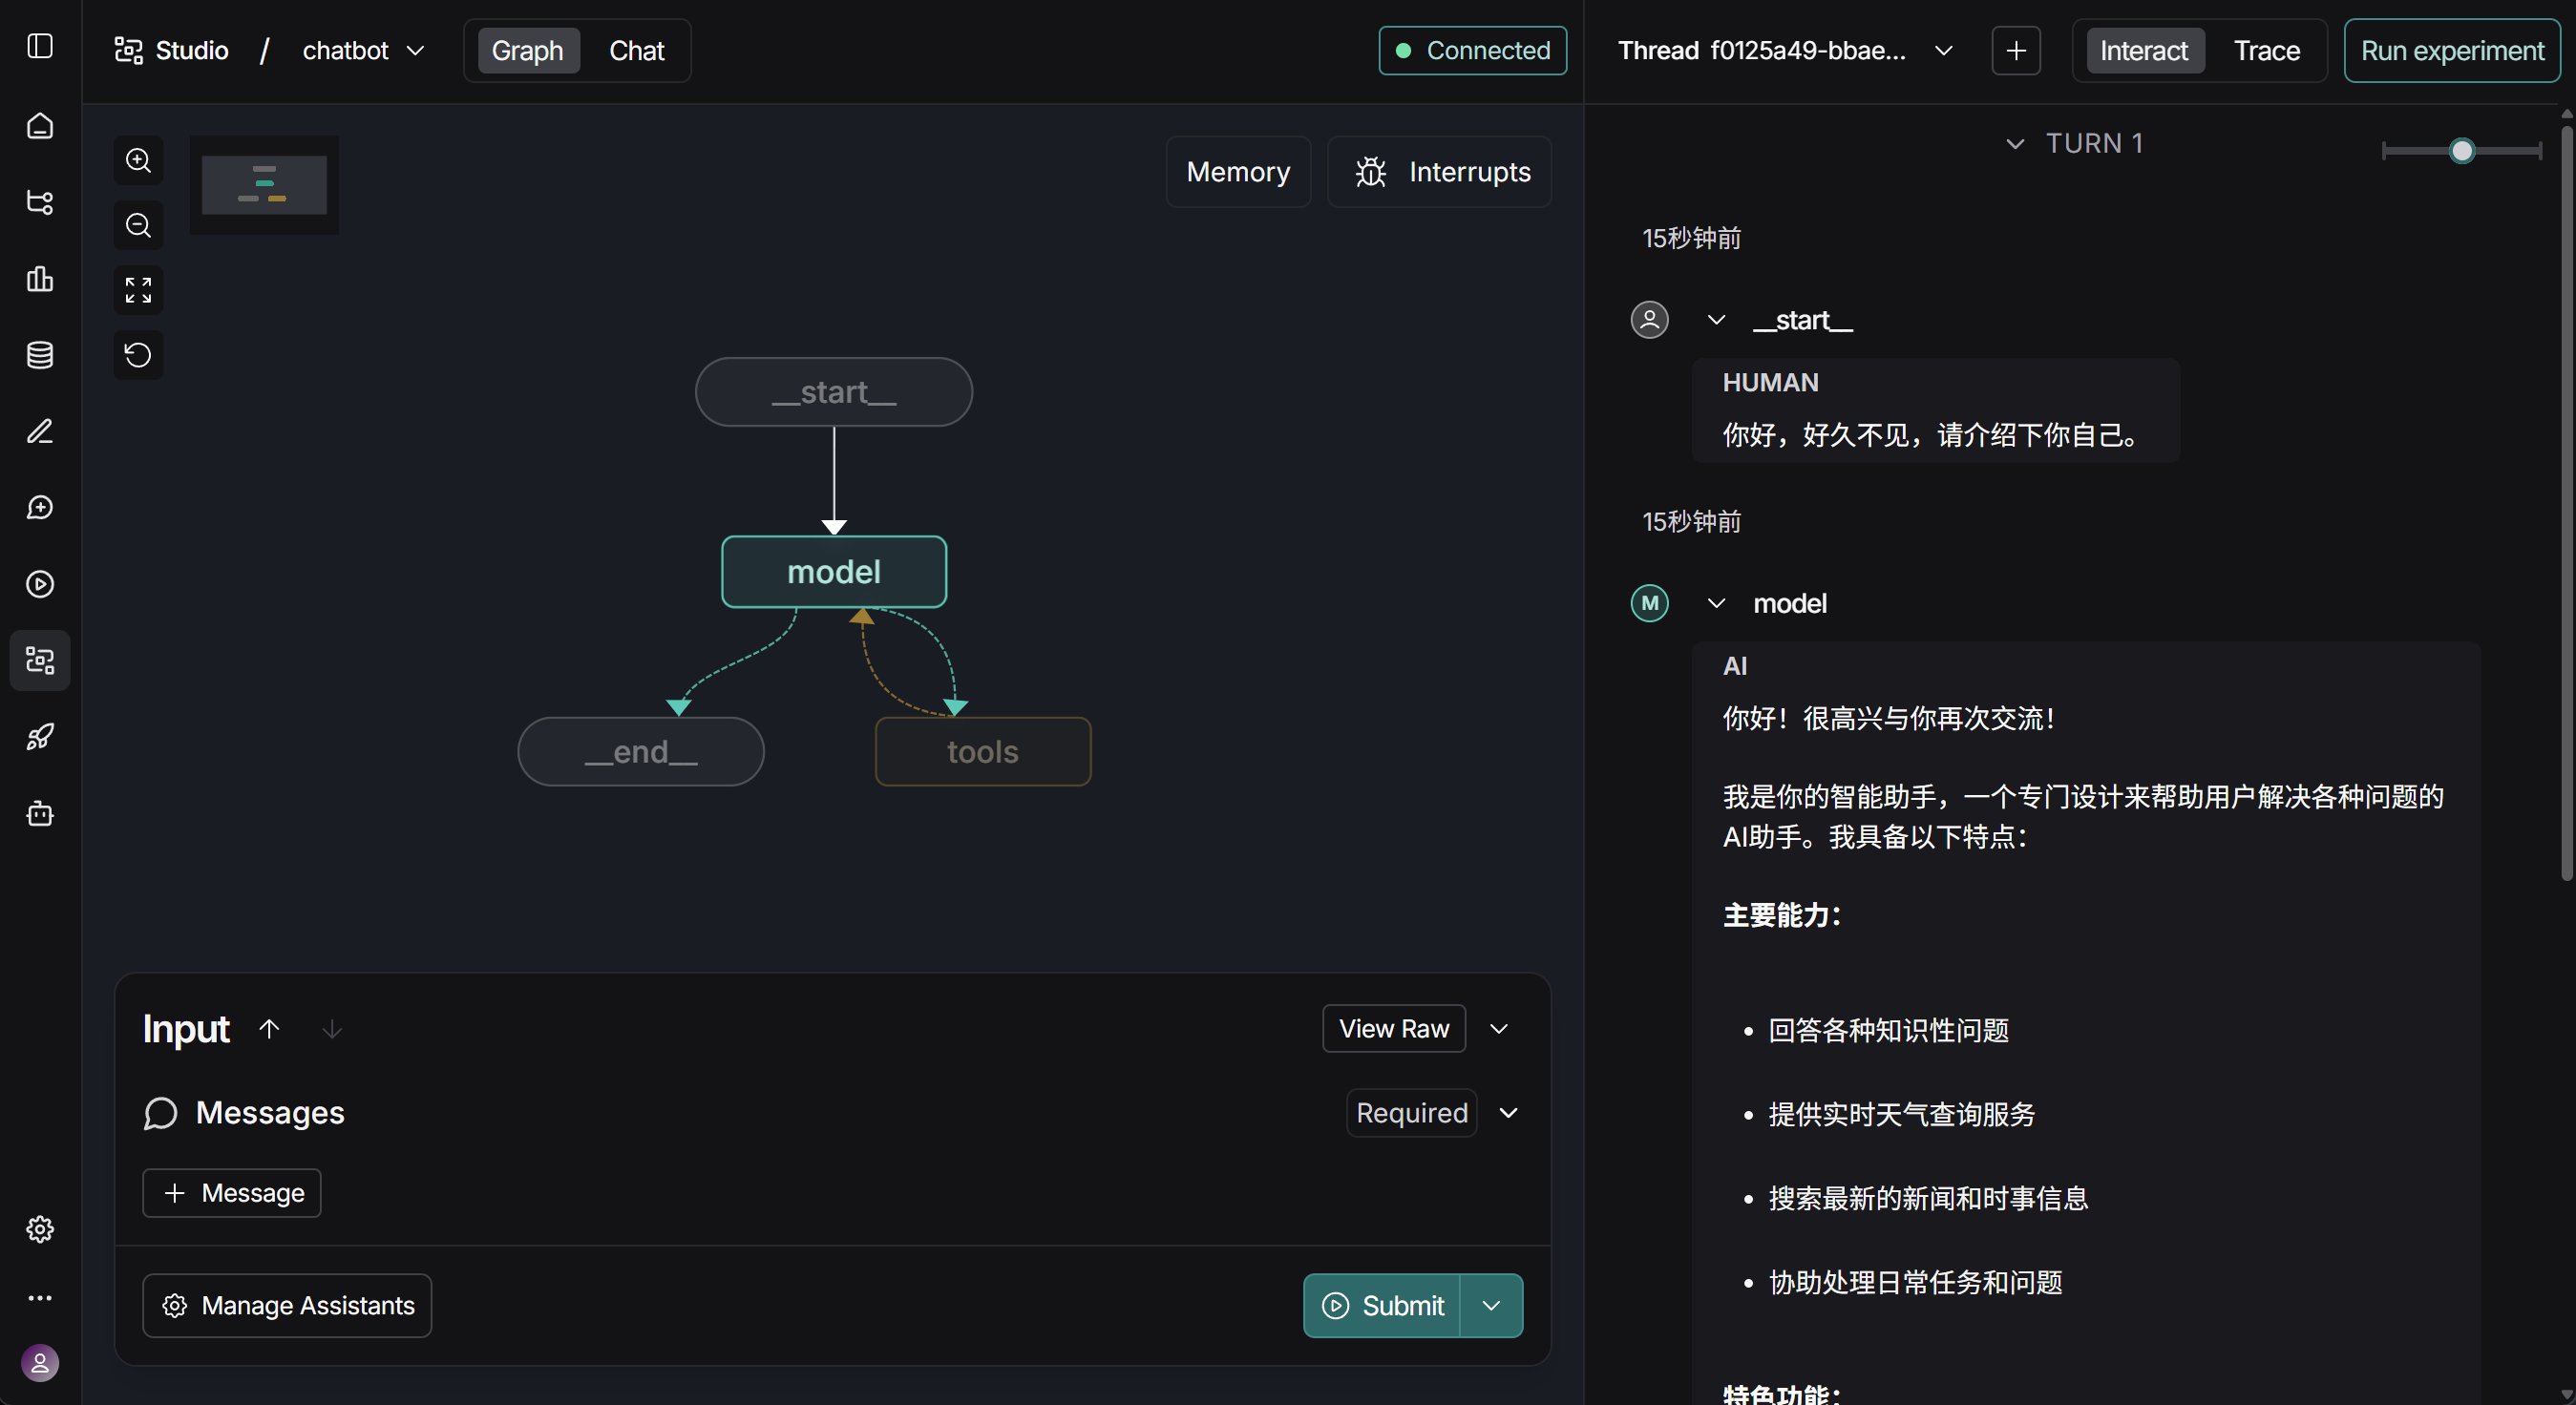Select the Interact tab
The width and height of the screenshot is (2576, 1405).
[2144, 51]
